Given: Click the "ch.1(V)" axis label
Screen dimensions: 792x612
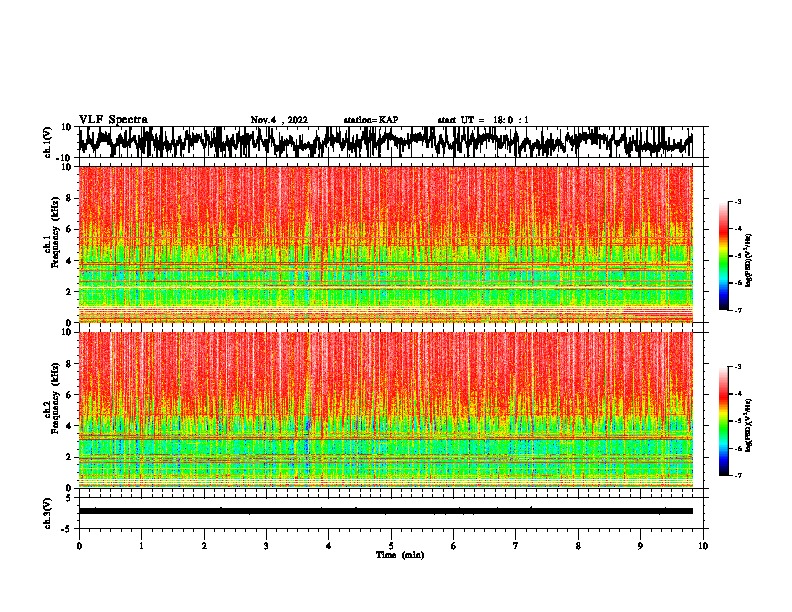Looking at the screenshot, I should point(48,142).
